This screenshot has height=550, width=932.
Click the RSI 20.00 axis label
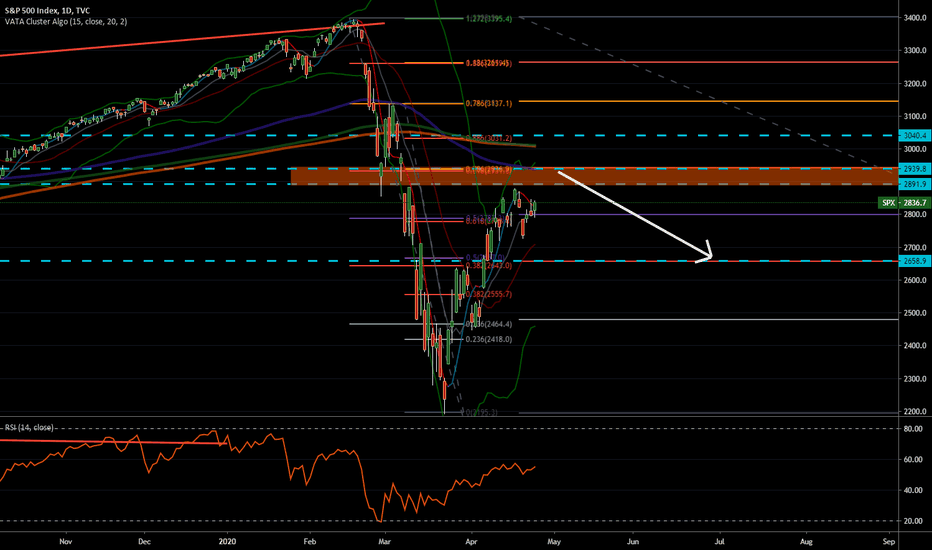point(914,521)
